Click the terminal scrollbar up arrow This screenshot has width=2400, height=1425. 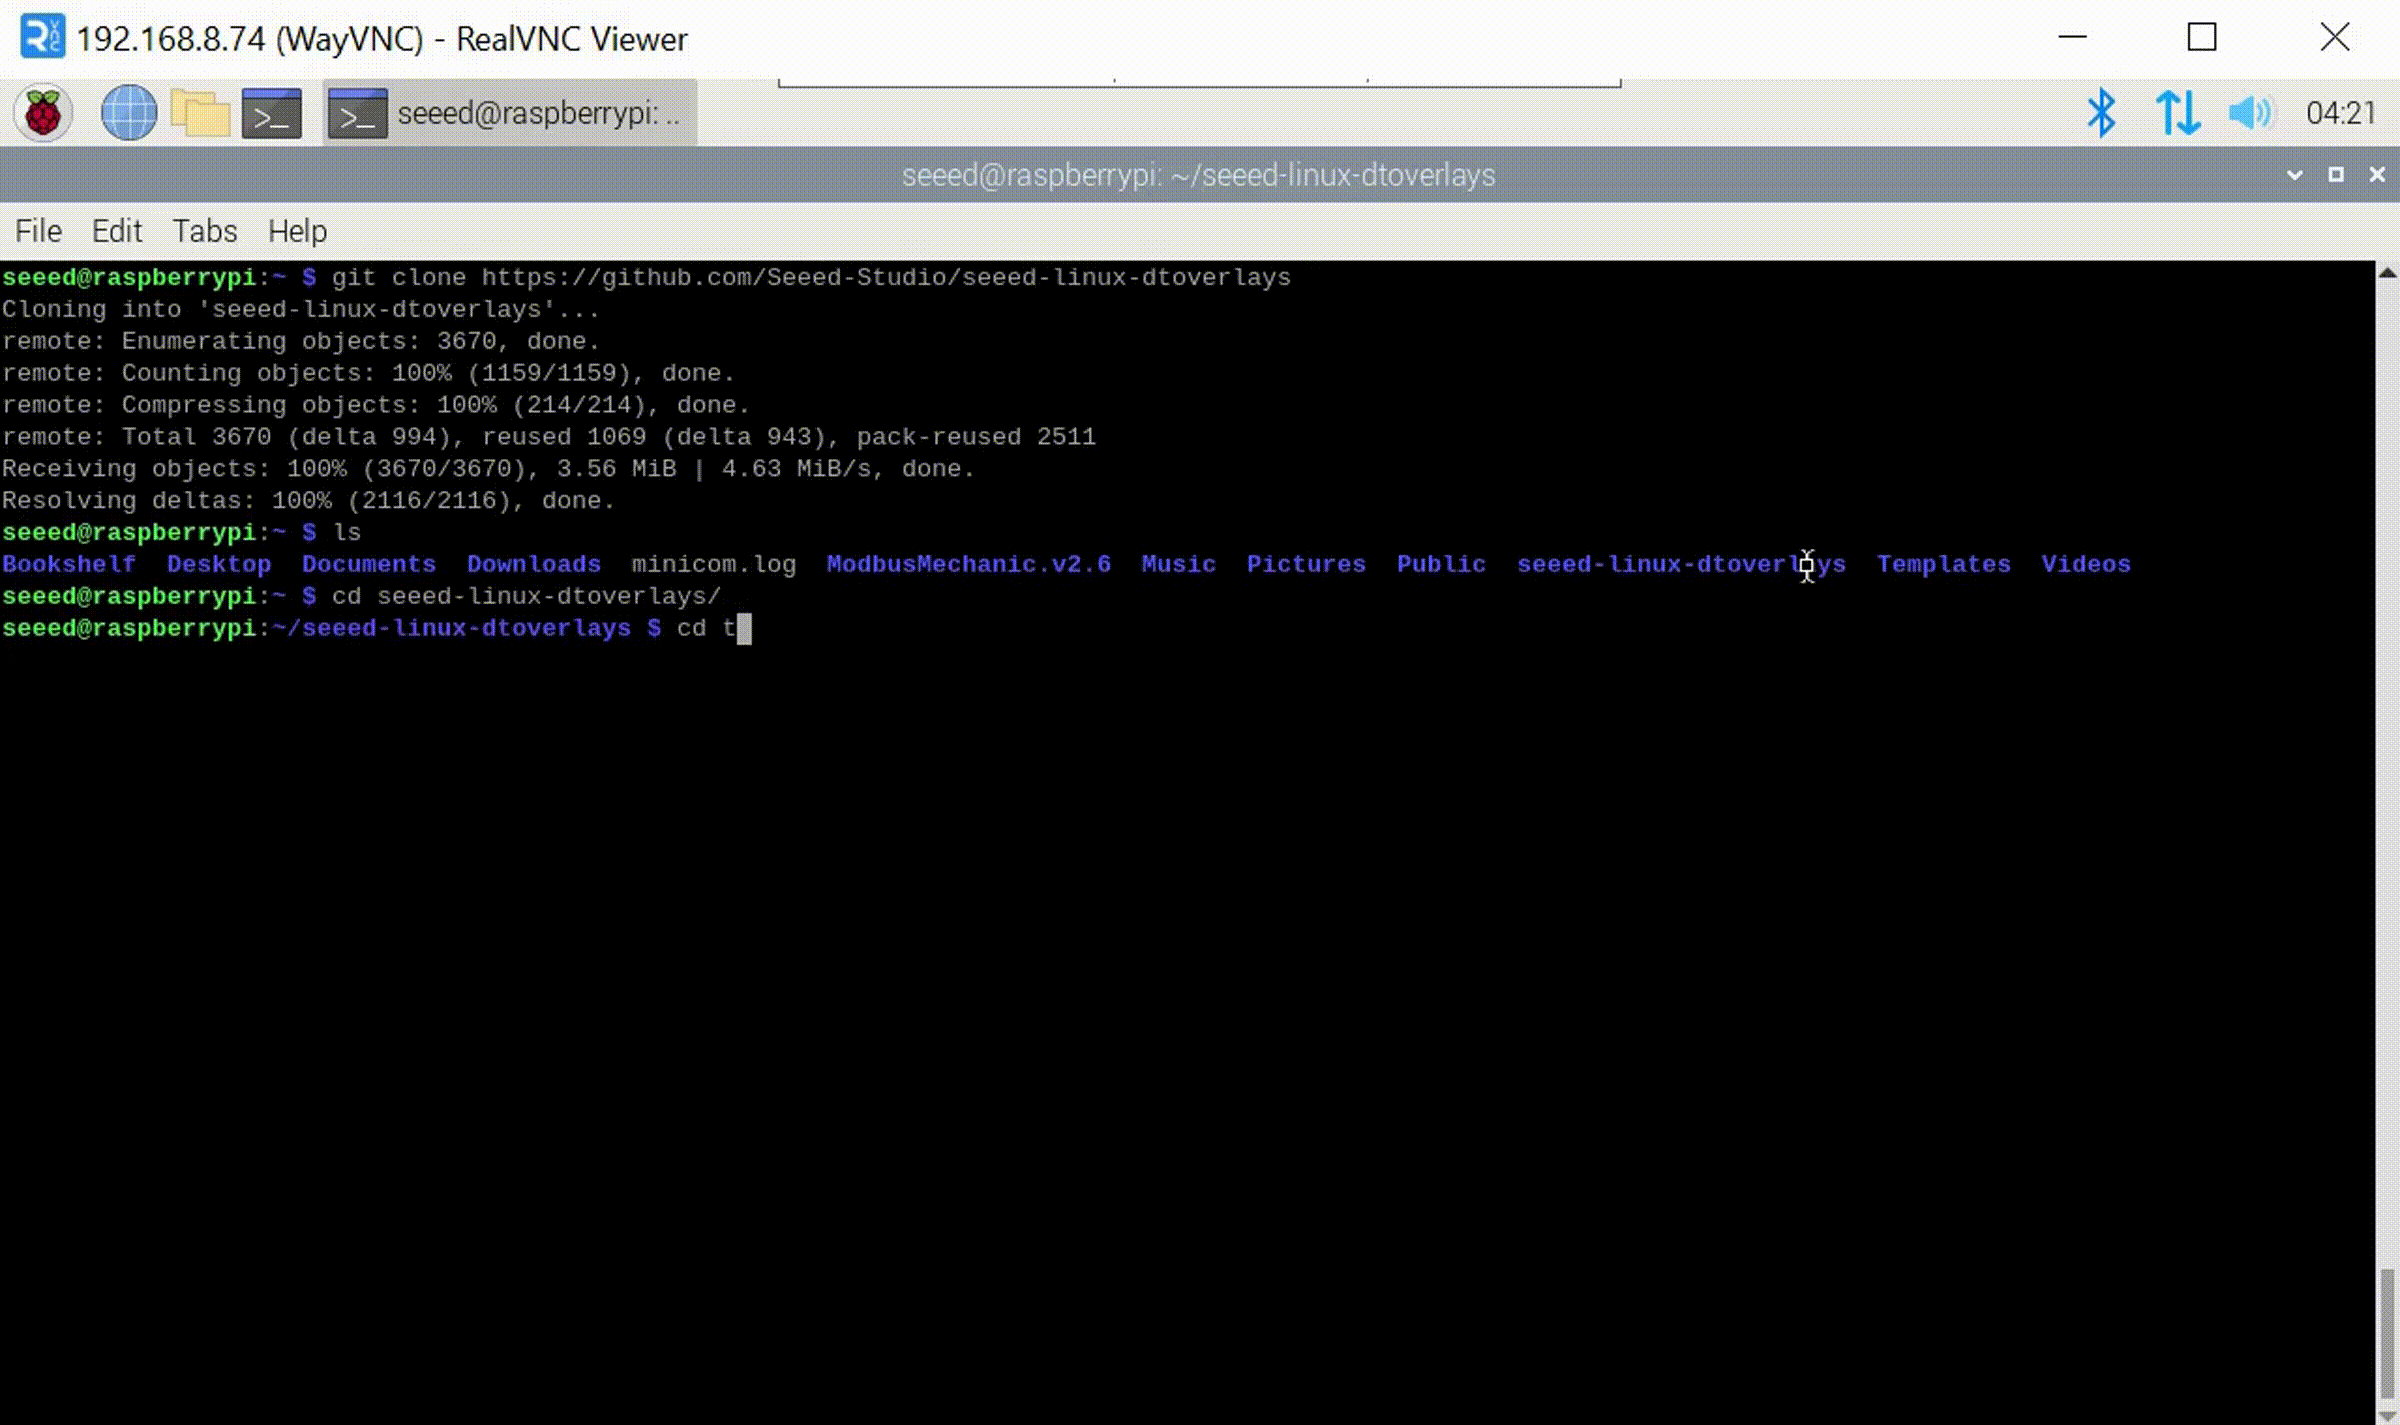click(2387, 272)
